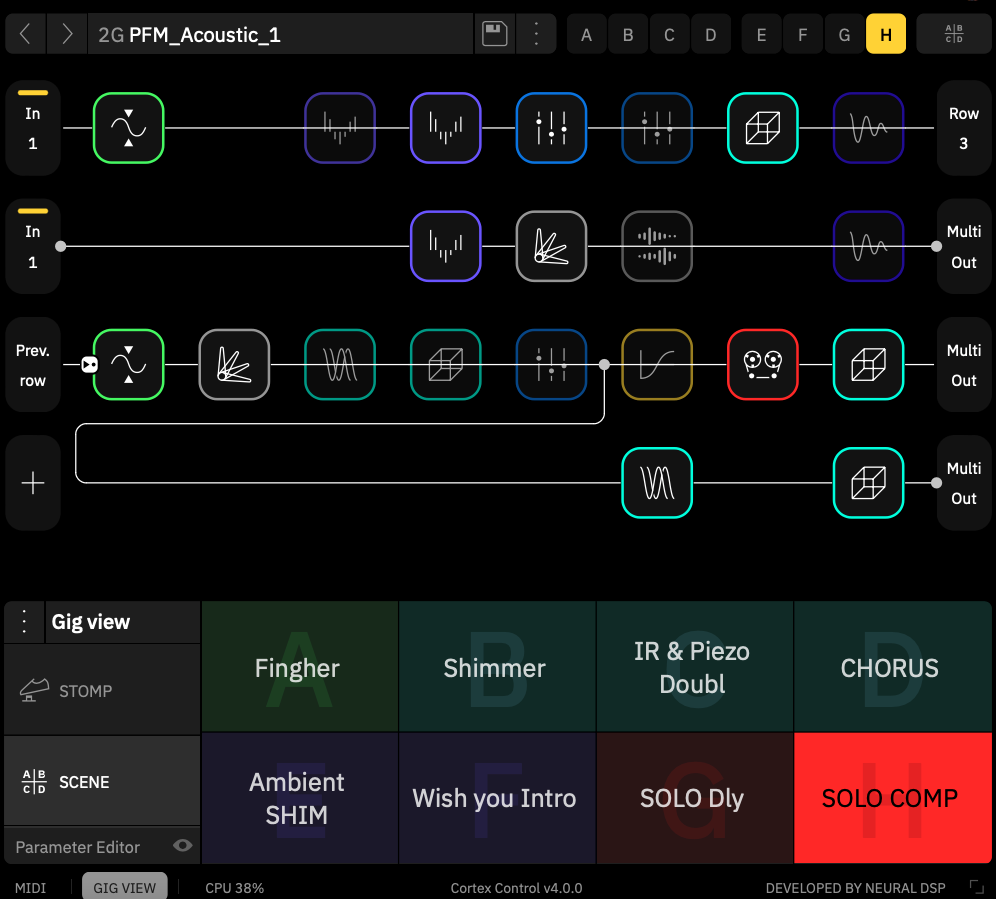
Task: Click the PFM_Acoustic_1 preset name field
Action: 280,33
